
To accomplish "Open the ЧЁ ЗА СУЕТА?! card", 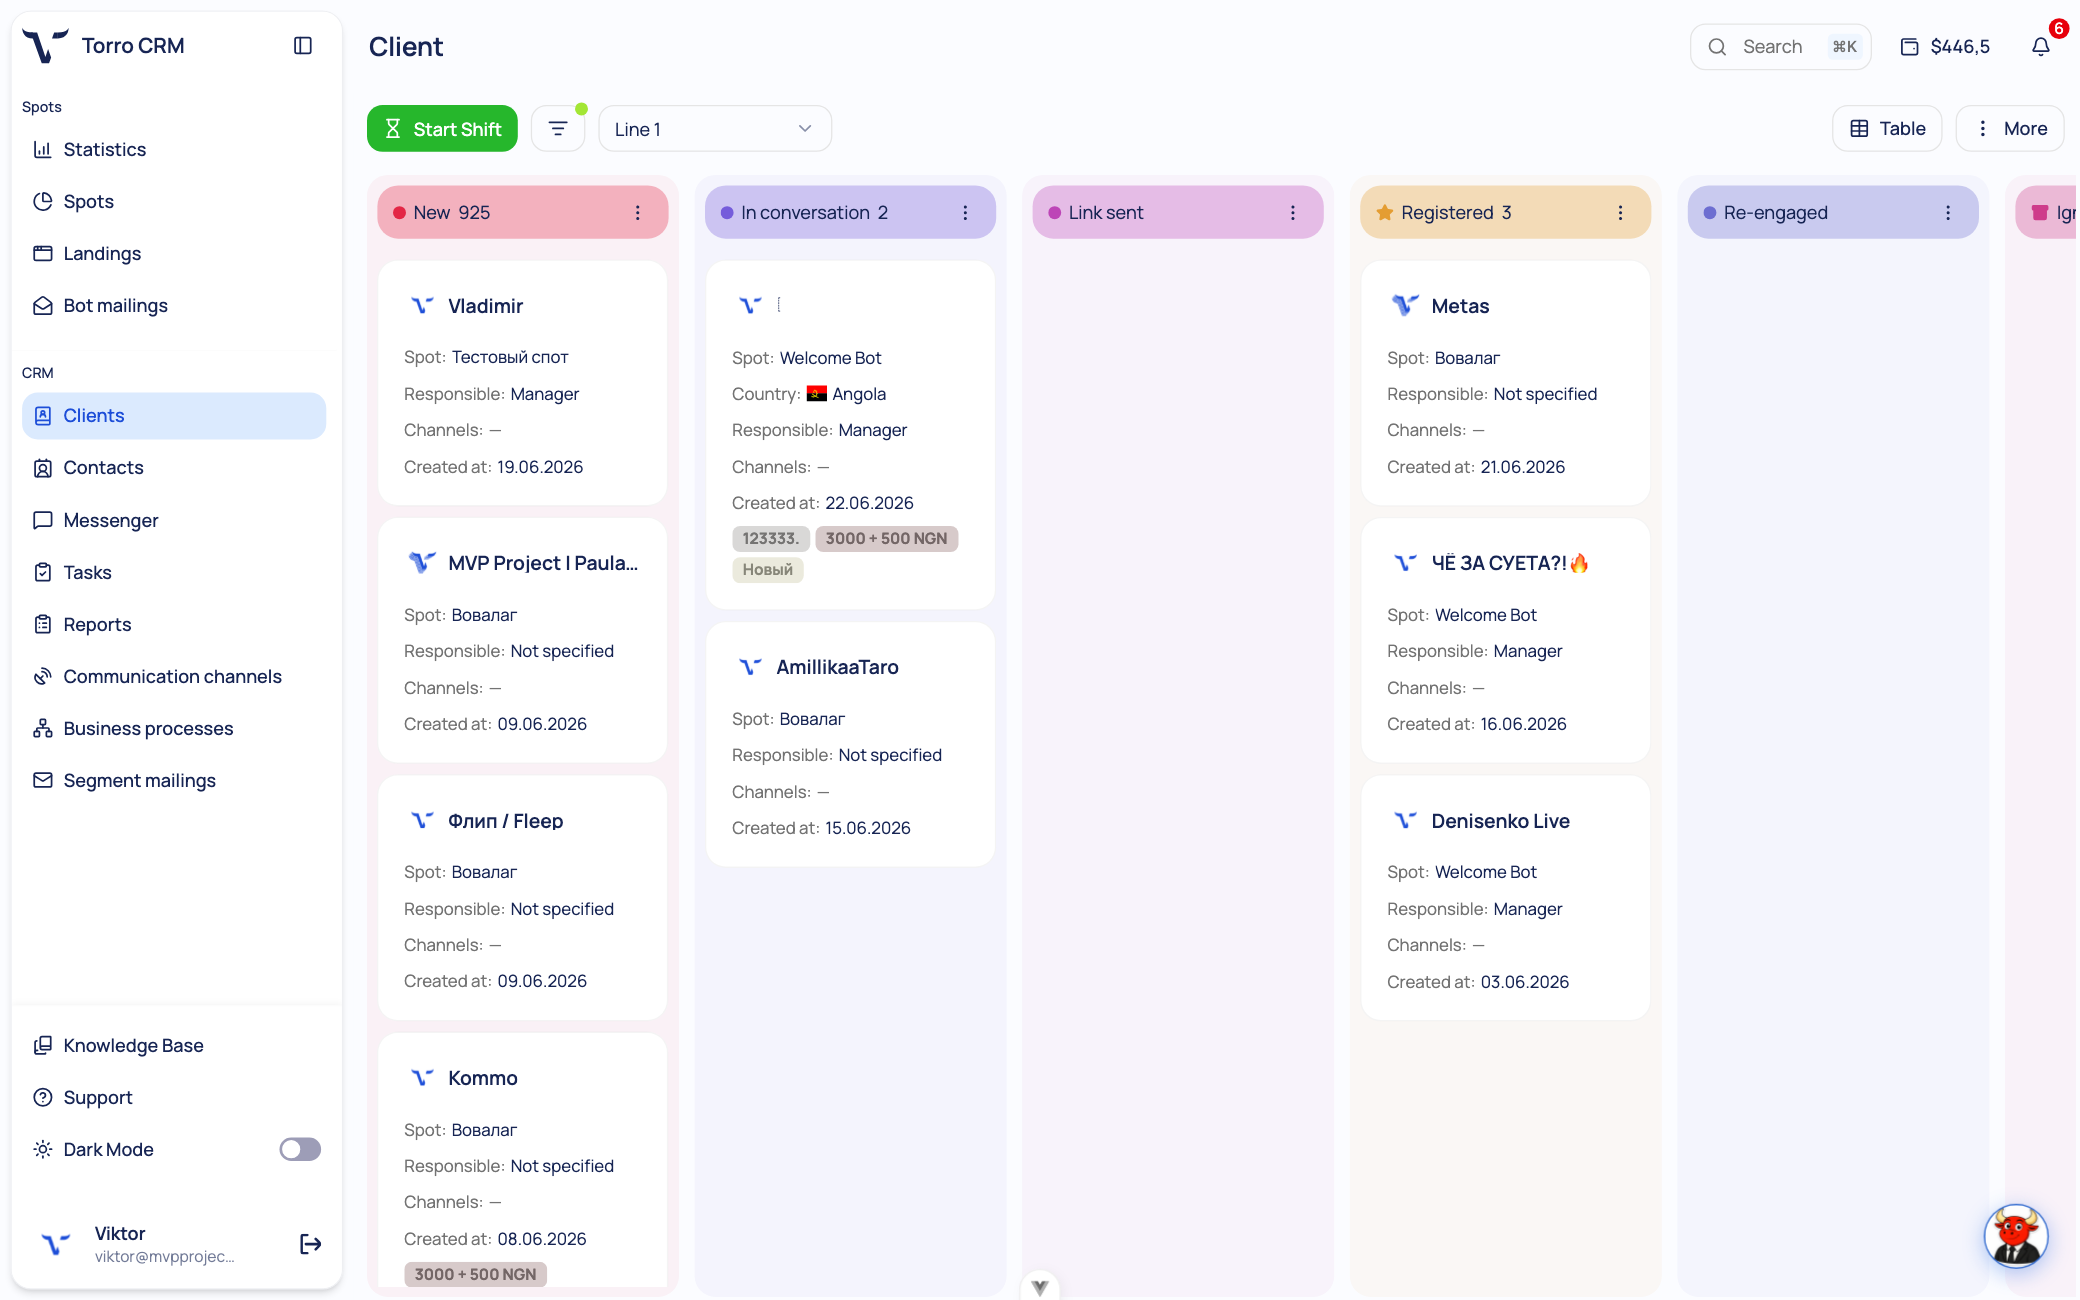I will click(1506, 640).
